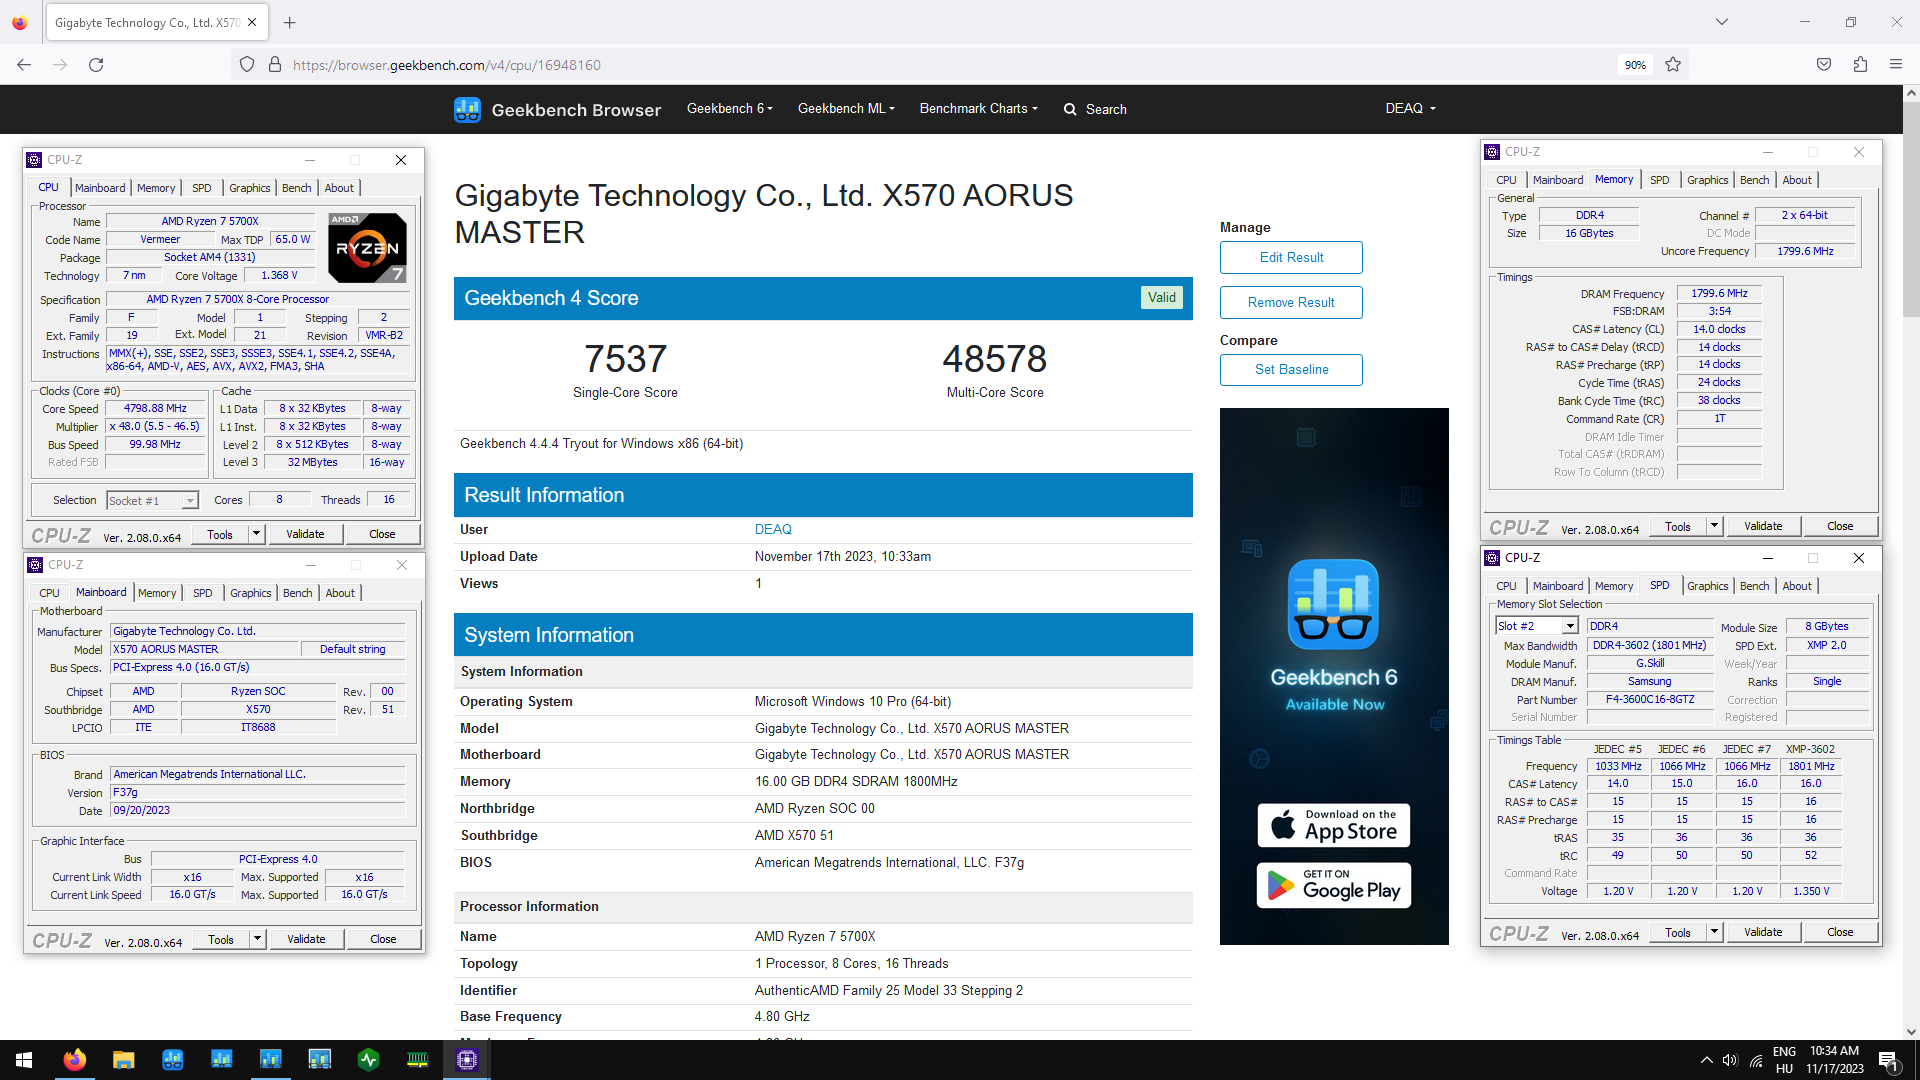Click the 7537 single-core score
1920x1080 pixels.
[x=625, y=359]
